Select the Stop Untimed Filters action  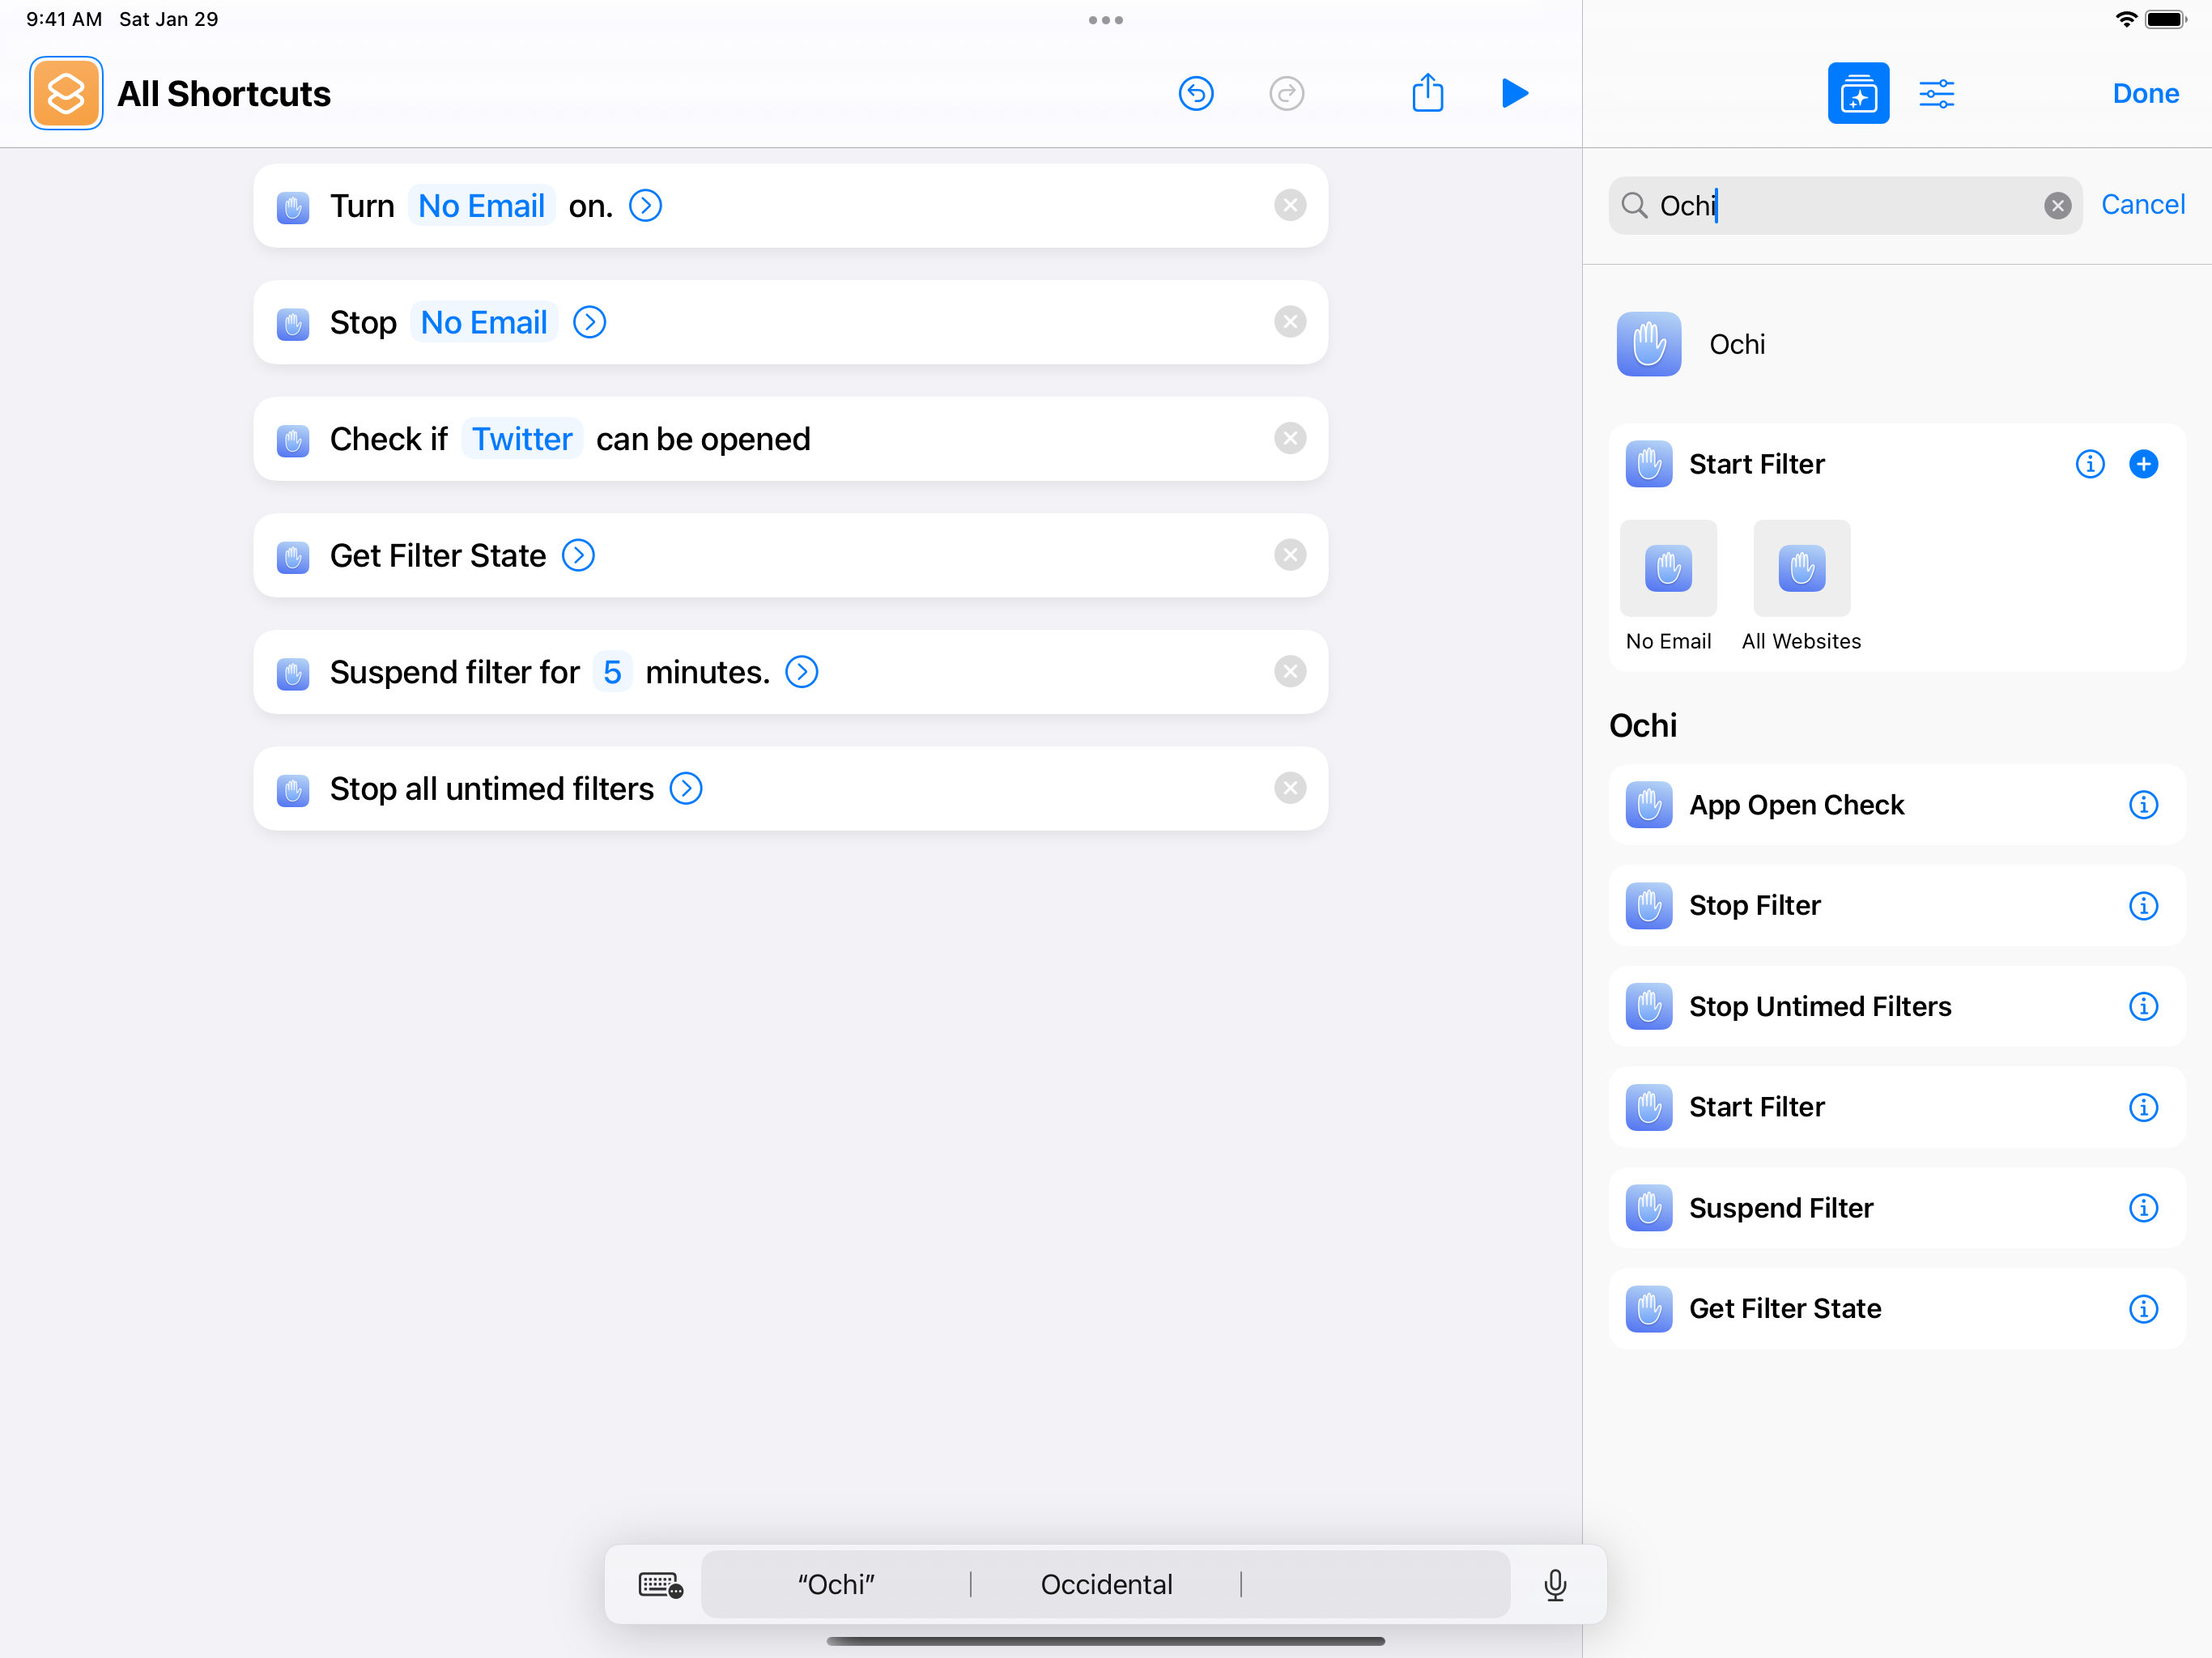(x=1819, y=1006)
